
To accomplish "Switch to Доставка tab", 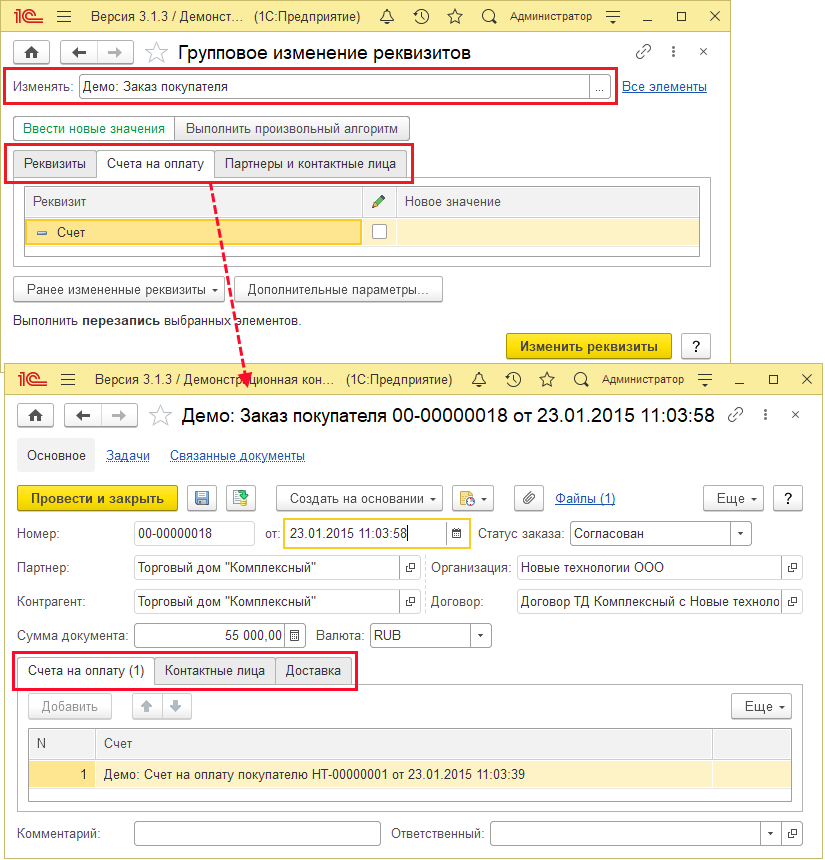I will [x=313, y=671].
